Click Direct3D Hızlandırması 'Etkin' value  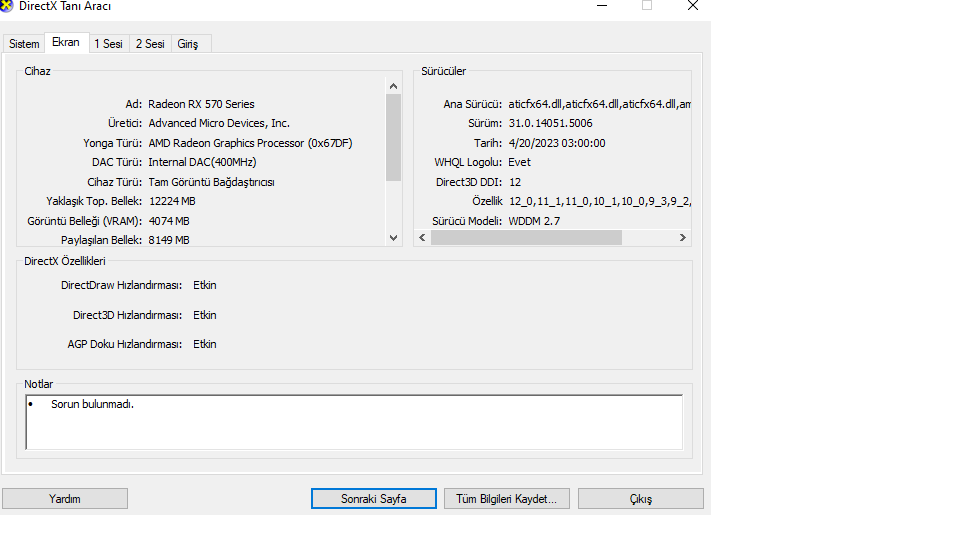[204, 315]
